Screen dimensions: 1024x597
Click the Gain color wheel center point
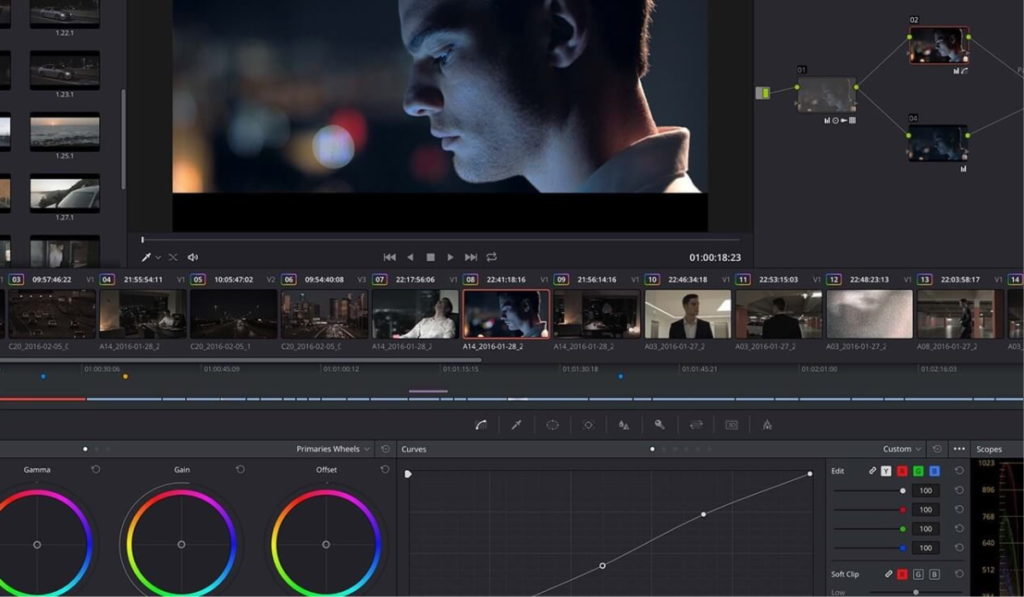[x=182, y=544]
